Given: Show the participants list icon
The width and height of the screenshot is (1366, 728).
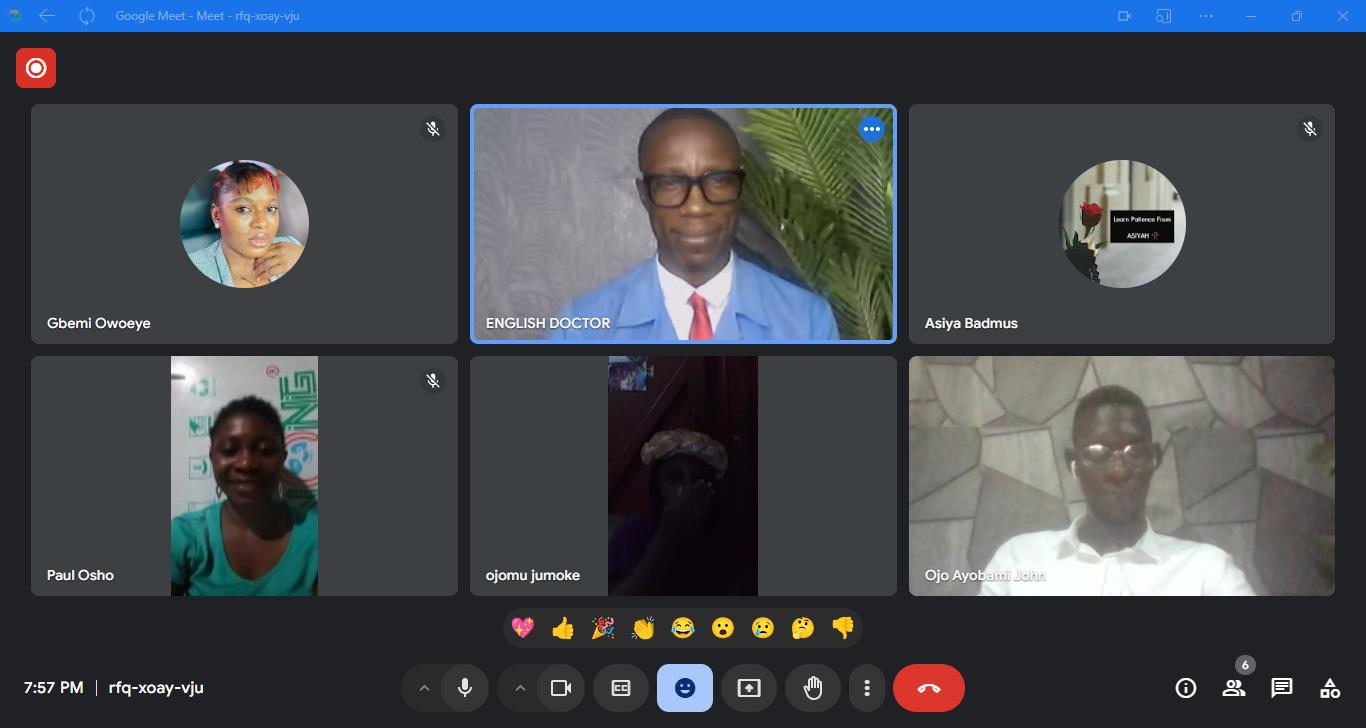Looking at the screenshot, I should (x=1233, y=688).
